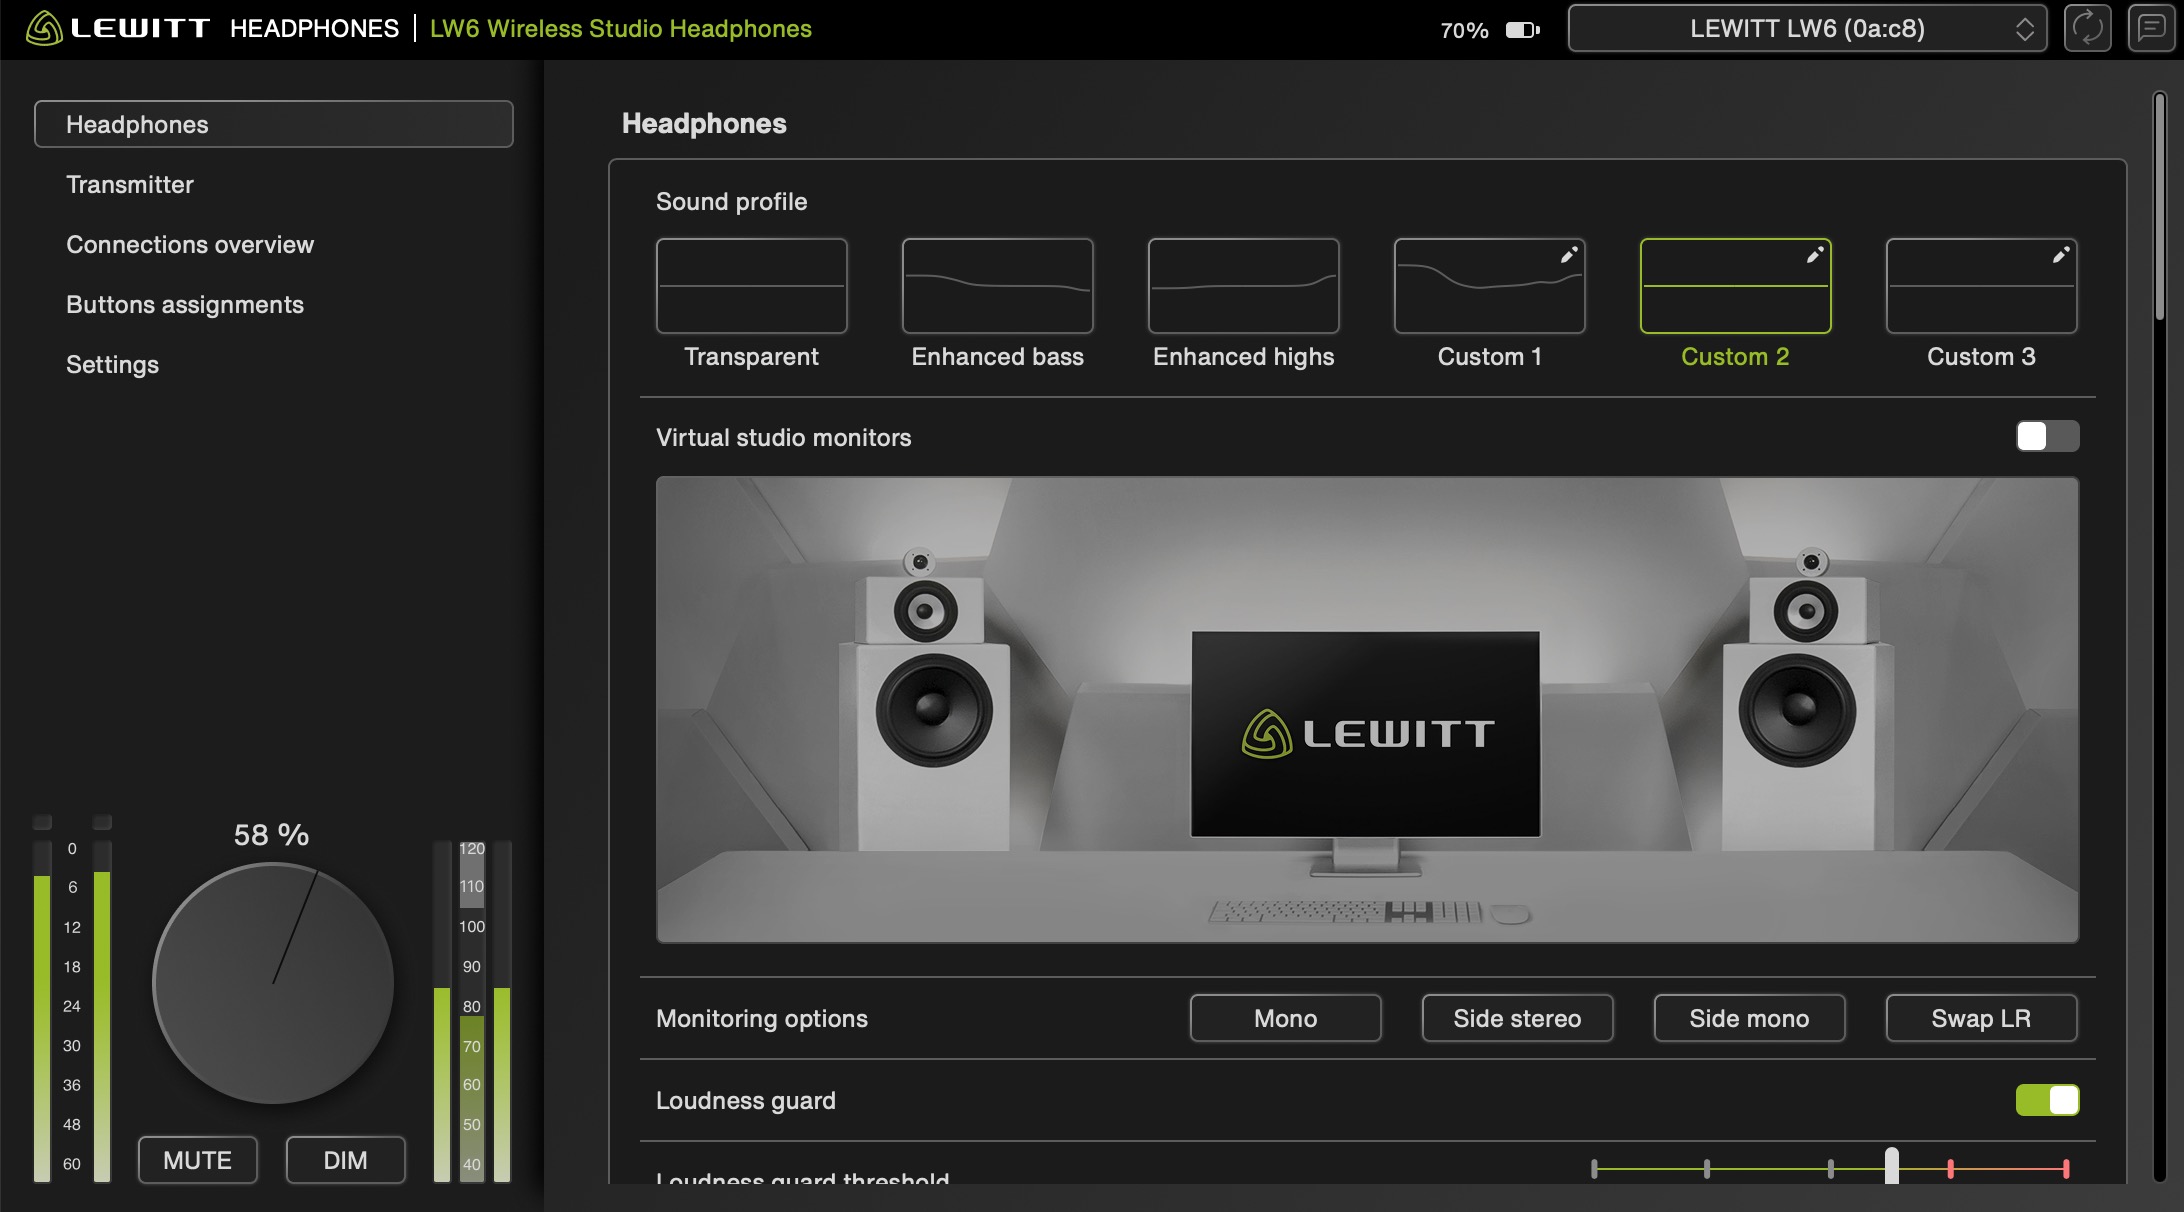
Task: Edit the Custom 3 profile pencil icon
Action: 2061,255
